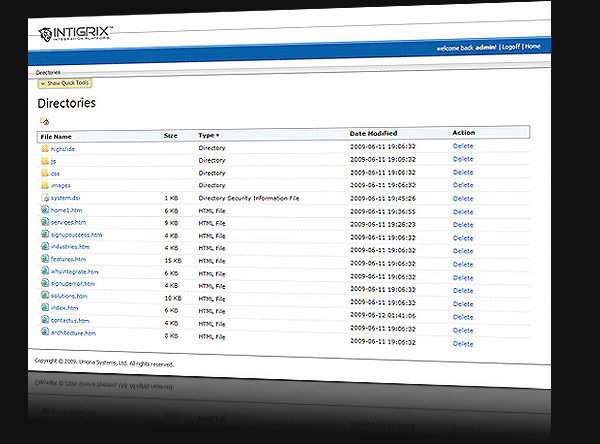Open the solutions.htm file link
600x444 pixels.
pyautogui.click(x=69, y=296)
